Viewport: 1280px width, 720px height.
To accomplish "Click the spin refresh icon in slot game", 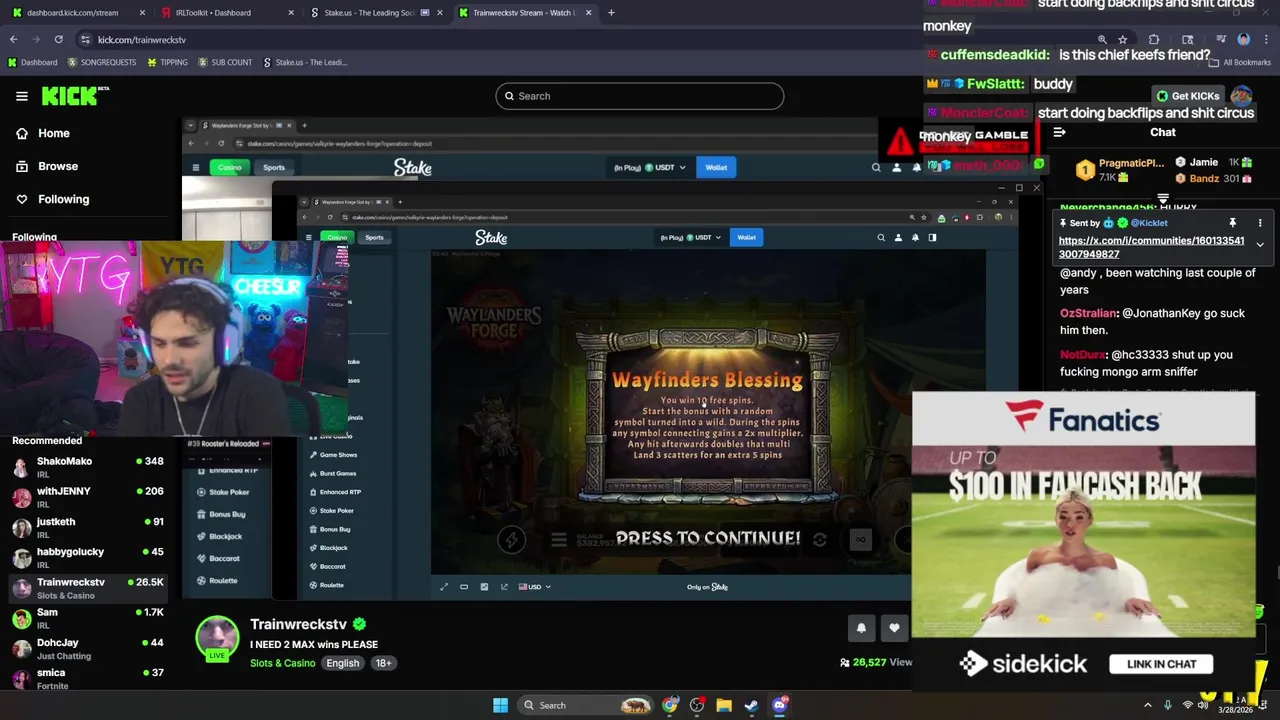I will coord(820,539).
